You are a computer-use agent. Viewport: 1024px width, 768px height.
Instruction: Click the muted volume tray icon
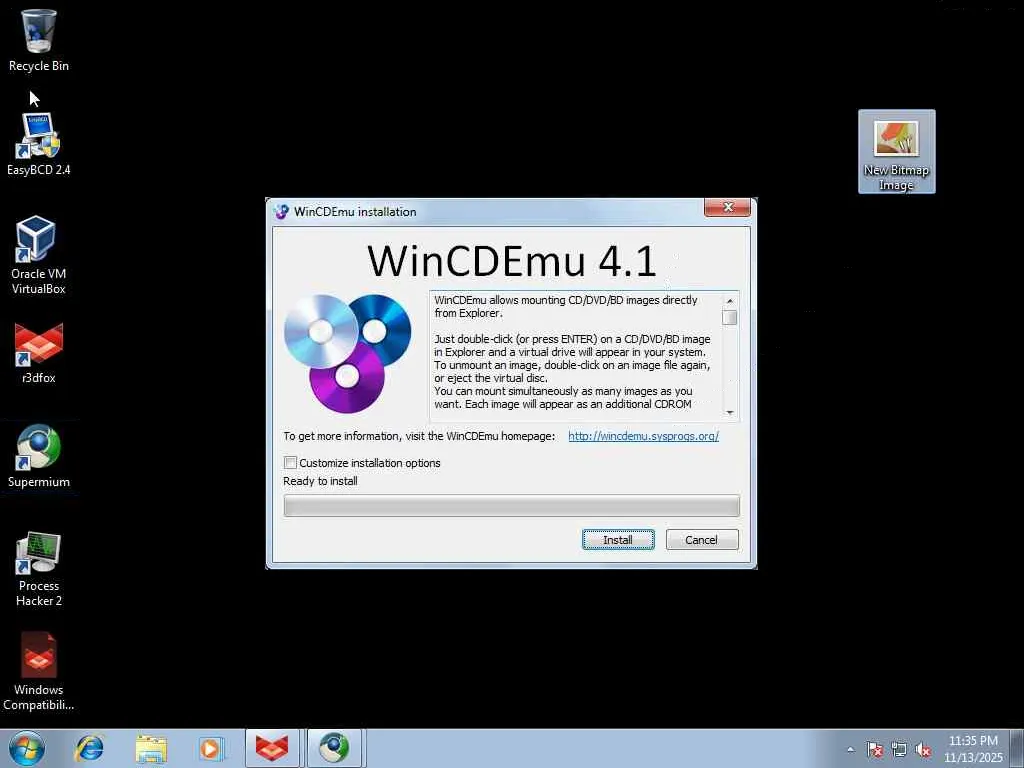click(923, 750)
